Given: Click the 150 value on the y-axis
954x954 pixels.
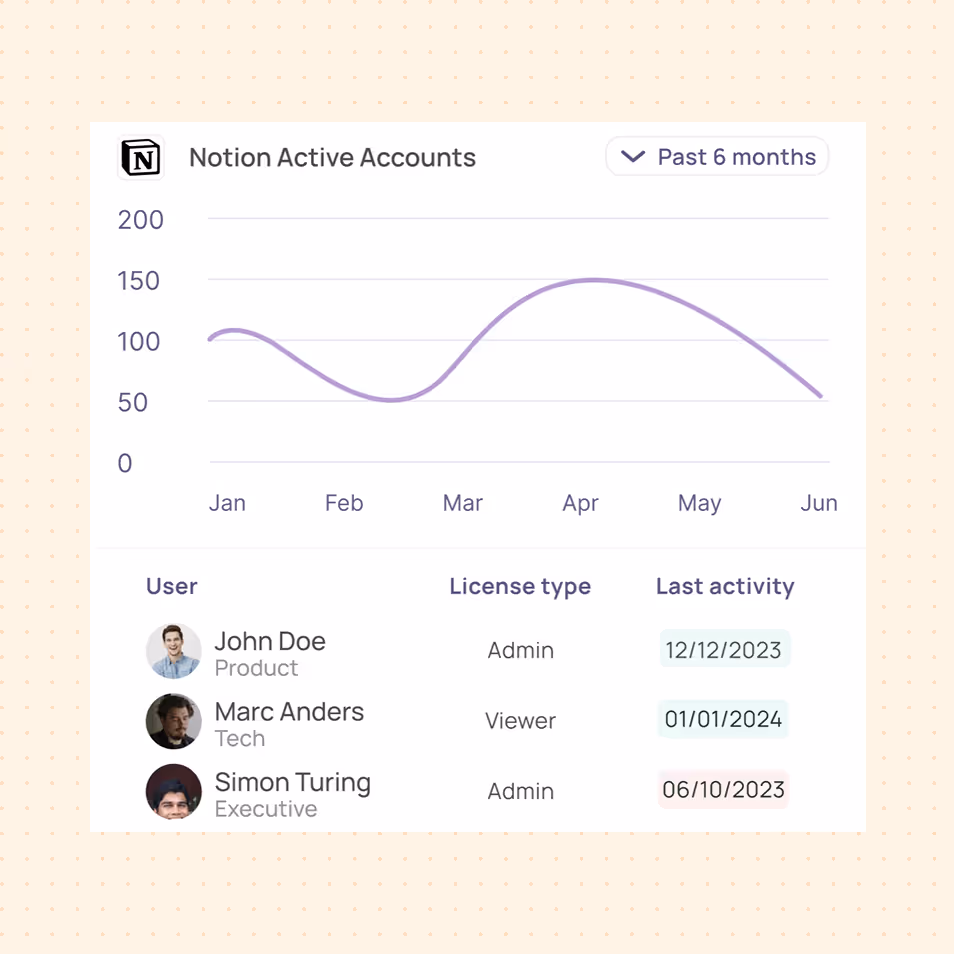Looking at the screenshot, I should pyautogui.click(x=139, y=280).
